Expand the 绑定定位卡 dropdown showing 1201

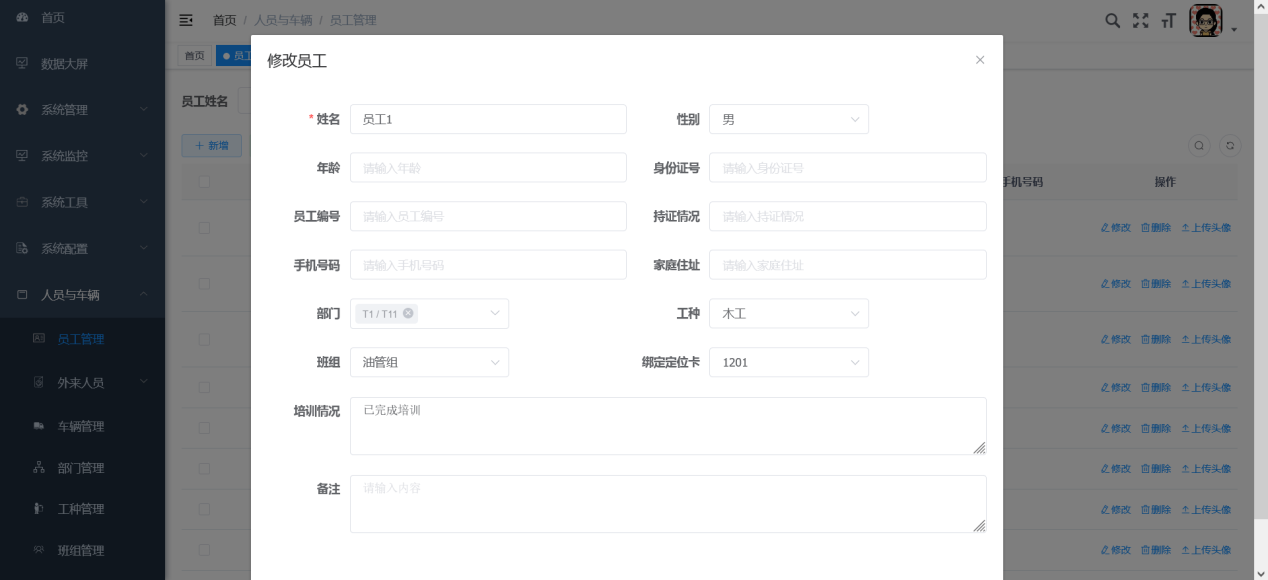(788, 363)
